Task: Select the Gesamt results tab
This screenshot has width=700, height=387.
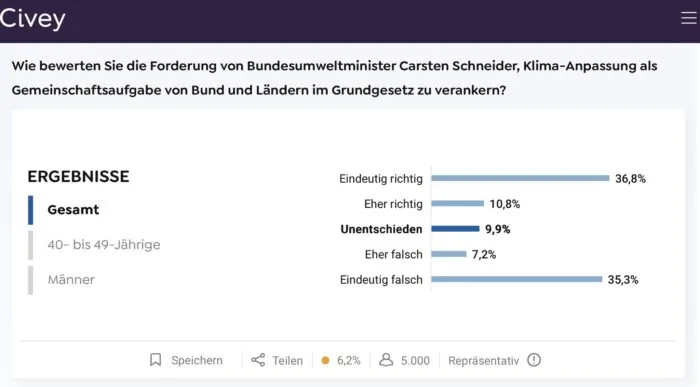Action: click(x=73, y=210)
